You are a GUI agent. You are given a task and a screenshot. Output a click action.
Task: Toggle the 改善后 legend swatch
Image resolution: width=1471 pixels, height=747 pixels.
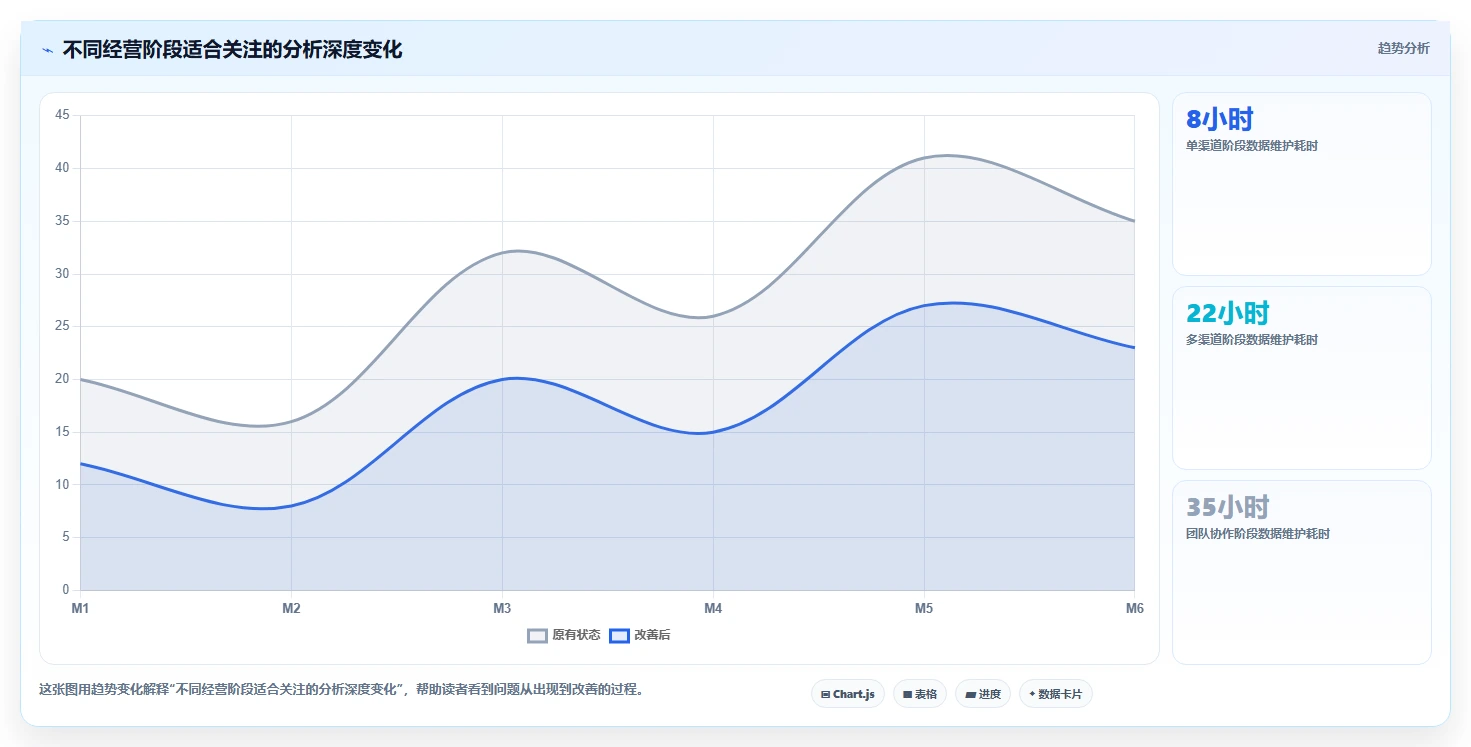619,635
